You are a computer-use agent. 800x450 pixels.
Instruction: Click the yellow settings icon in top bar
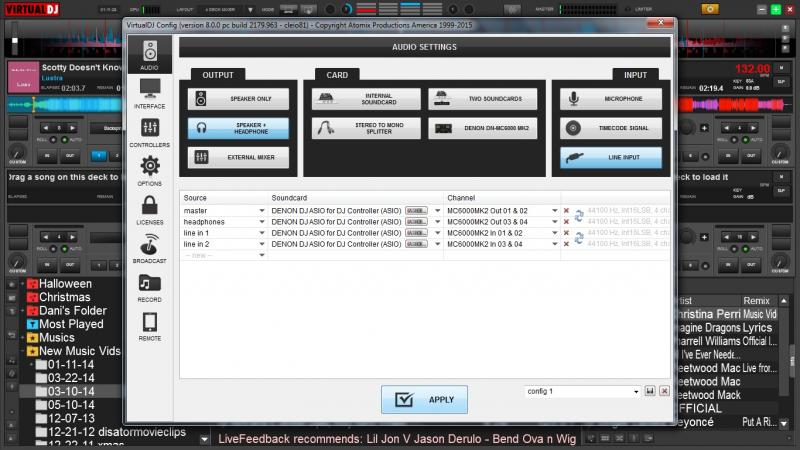(x=710, y=9)
